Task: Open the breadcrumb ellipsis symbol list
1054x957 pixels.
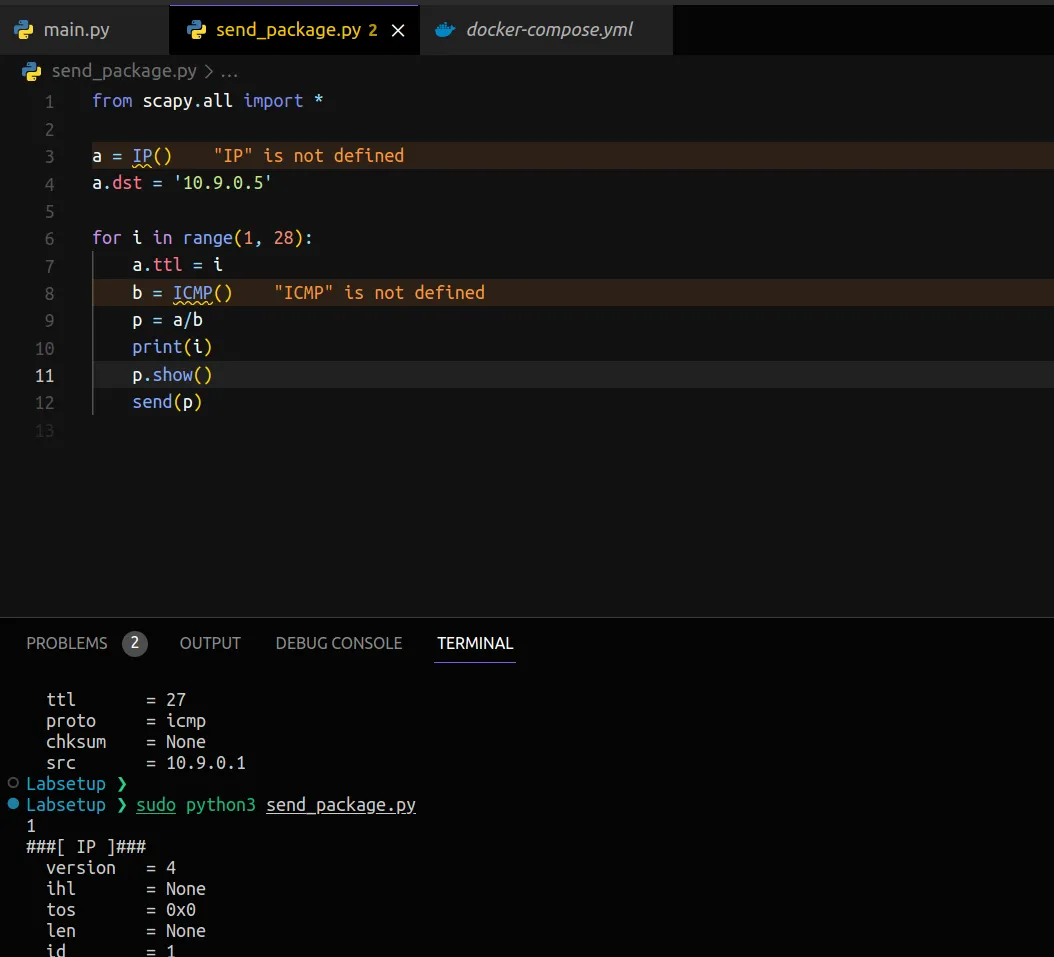Action: pyautogui.click(x=229, y=72)
